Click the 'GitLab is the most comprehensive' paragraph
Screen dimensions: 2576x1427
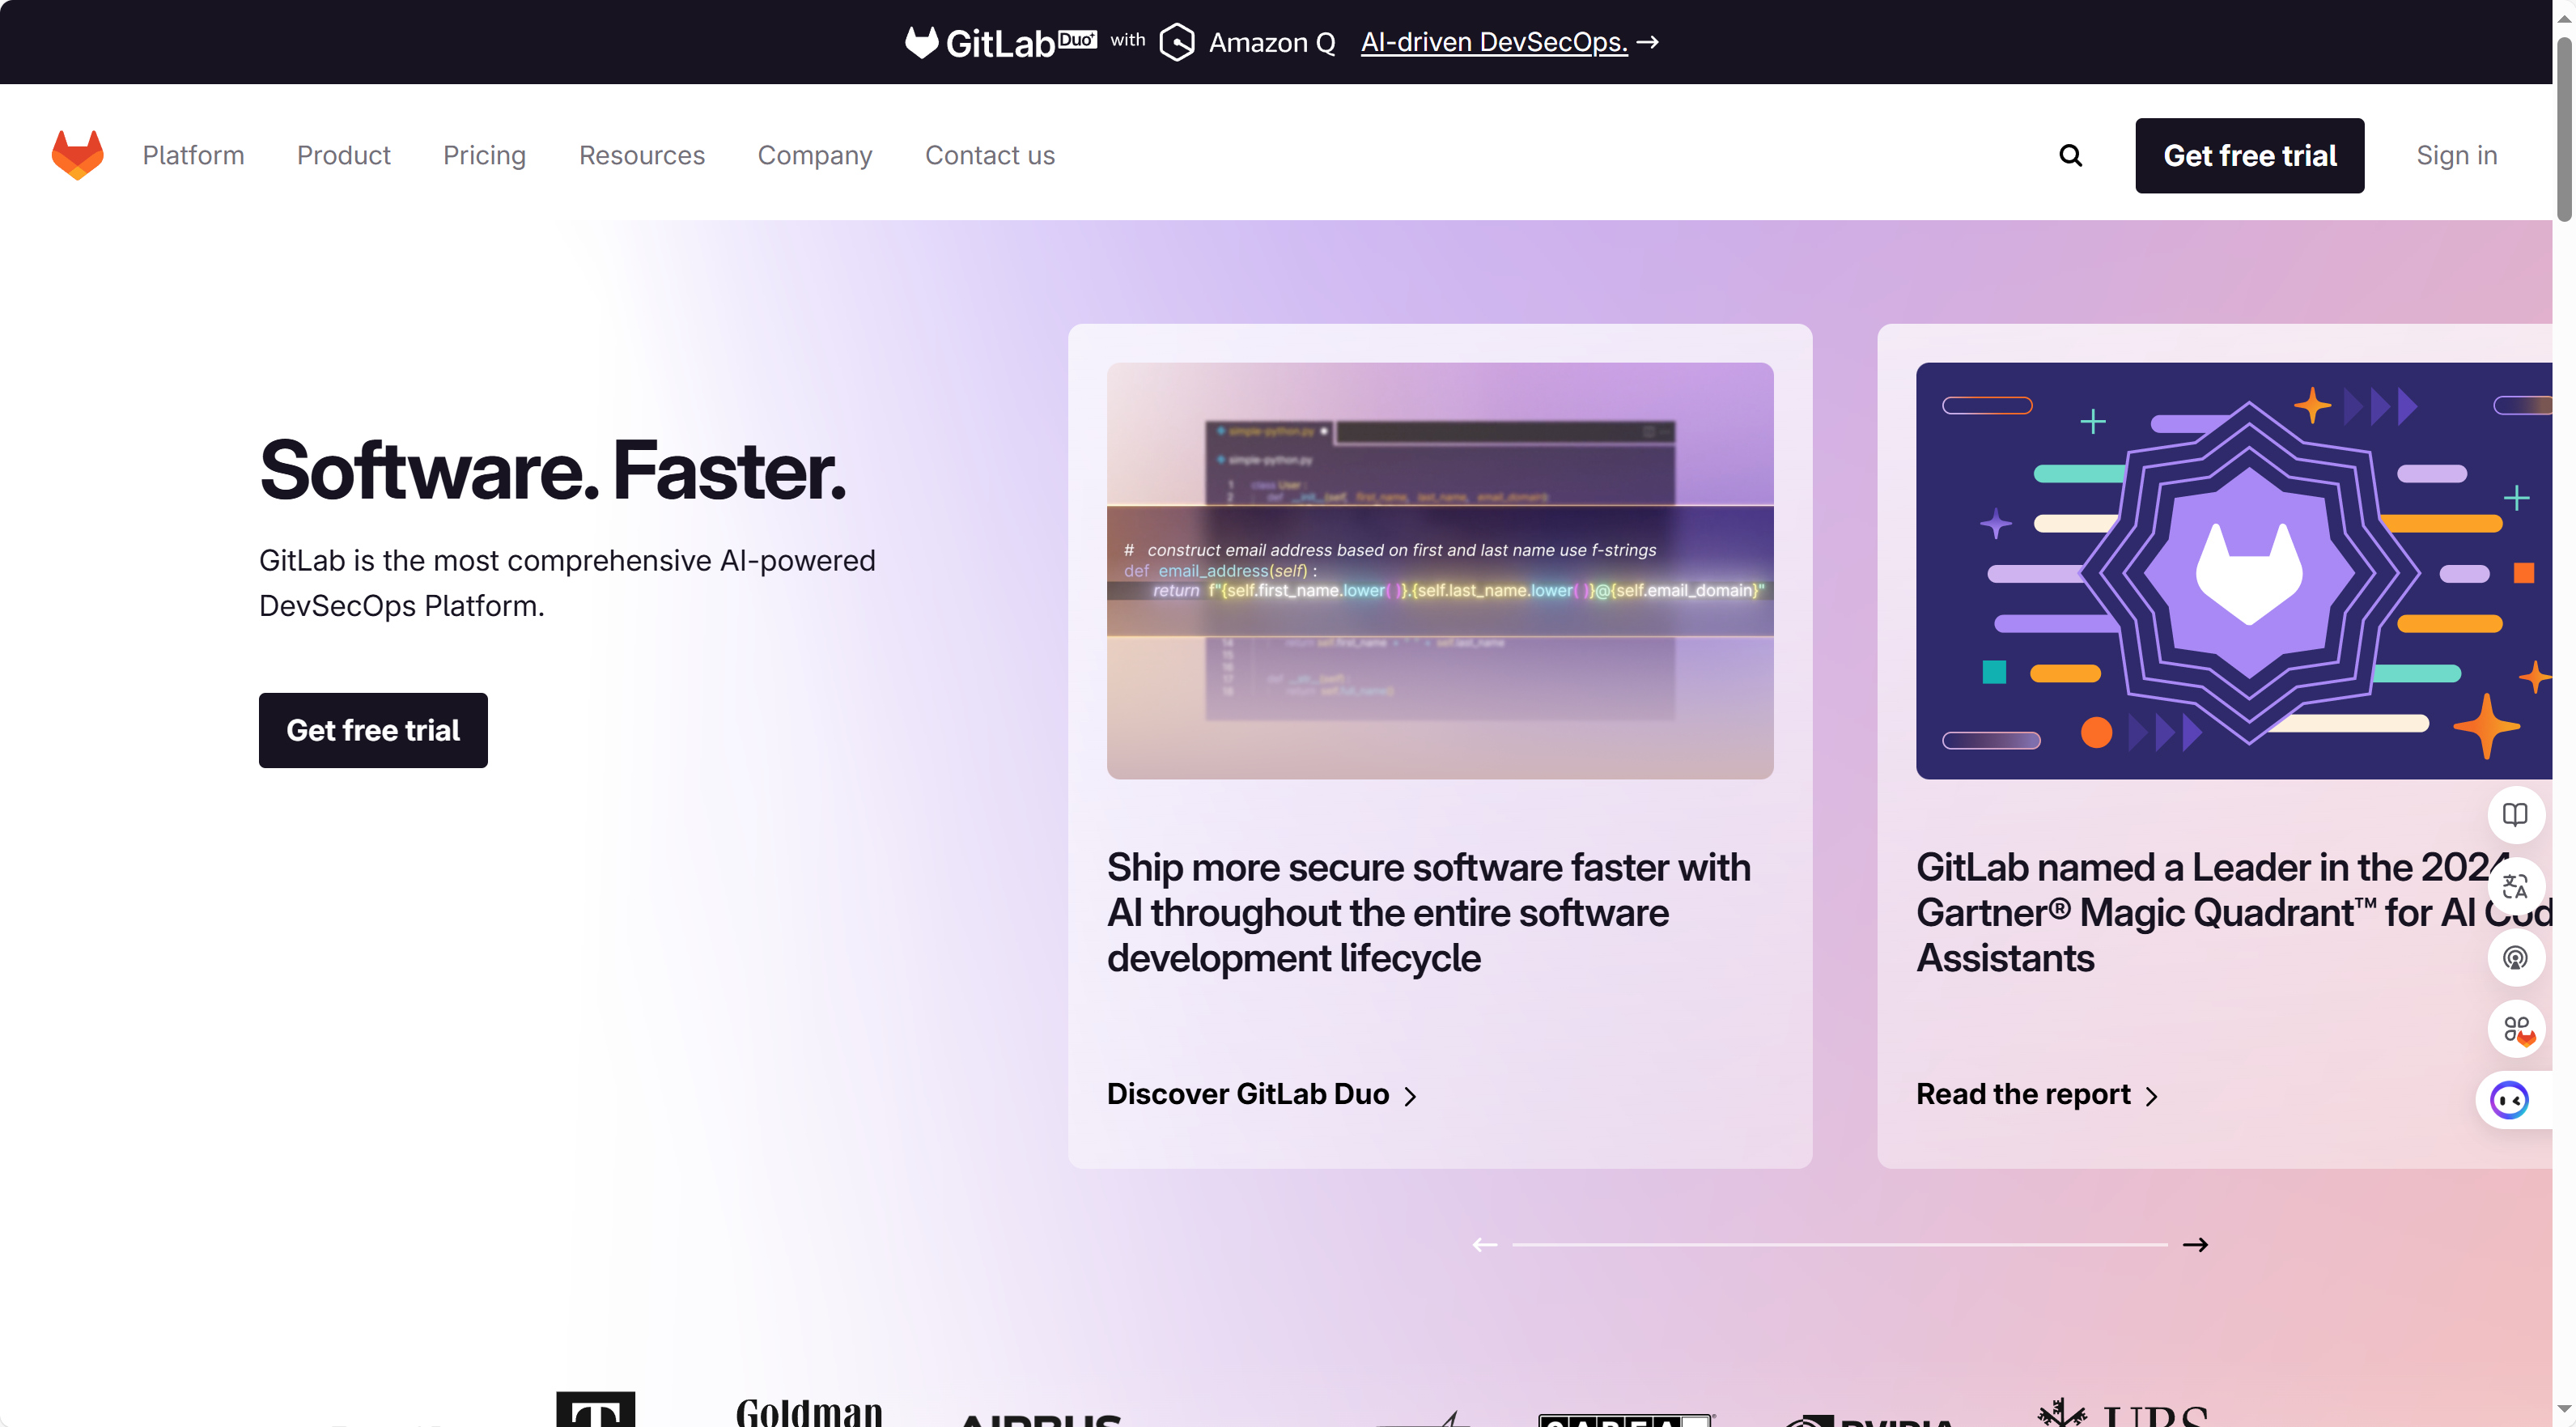[x=567, y=583]
